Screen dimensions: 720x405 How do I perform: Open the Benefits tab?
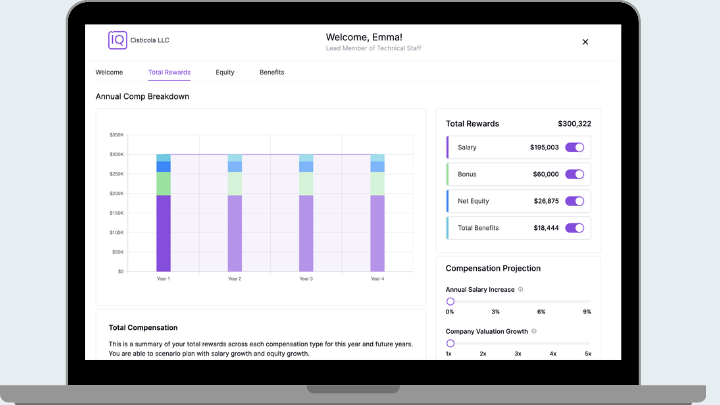271,72
